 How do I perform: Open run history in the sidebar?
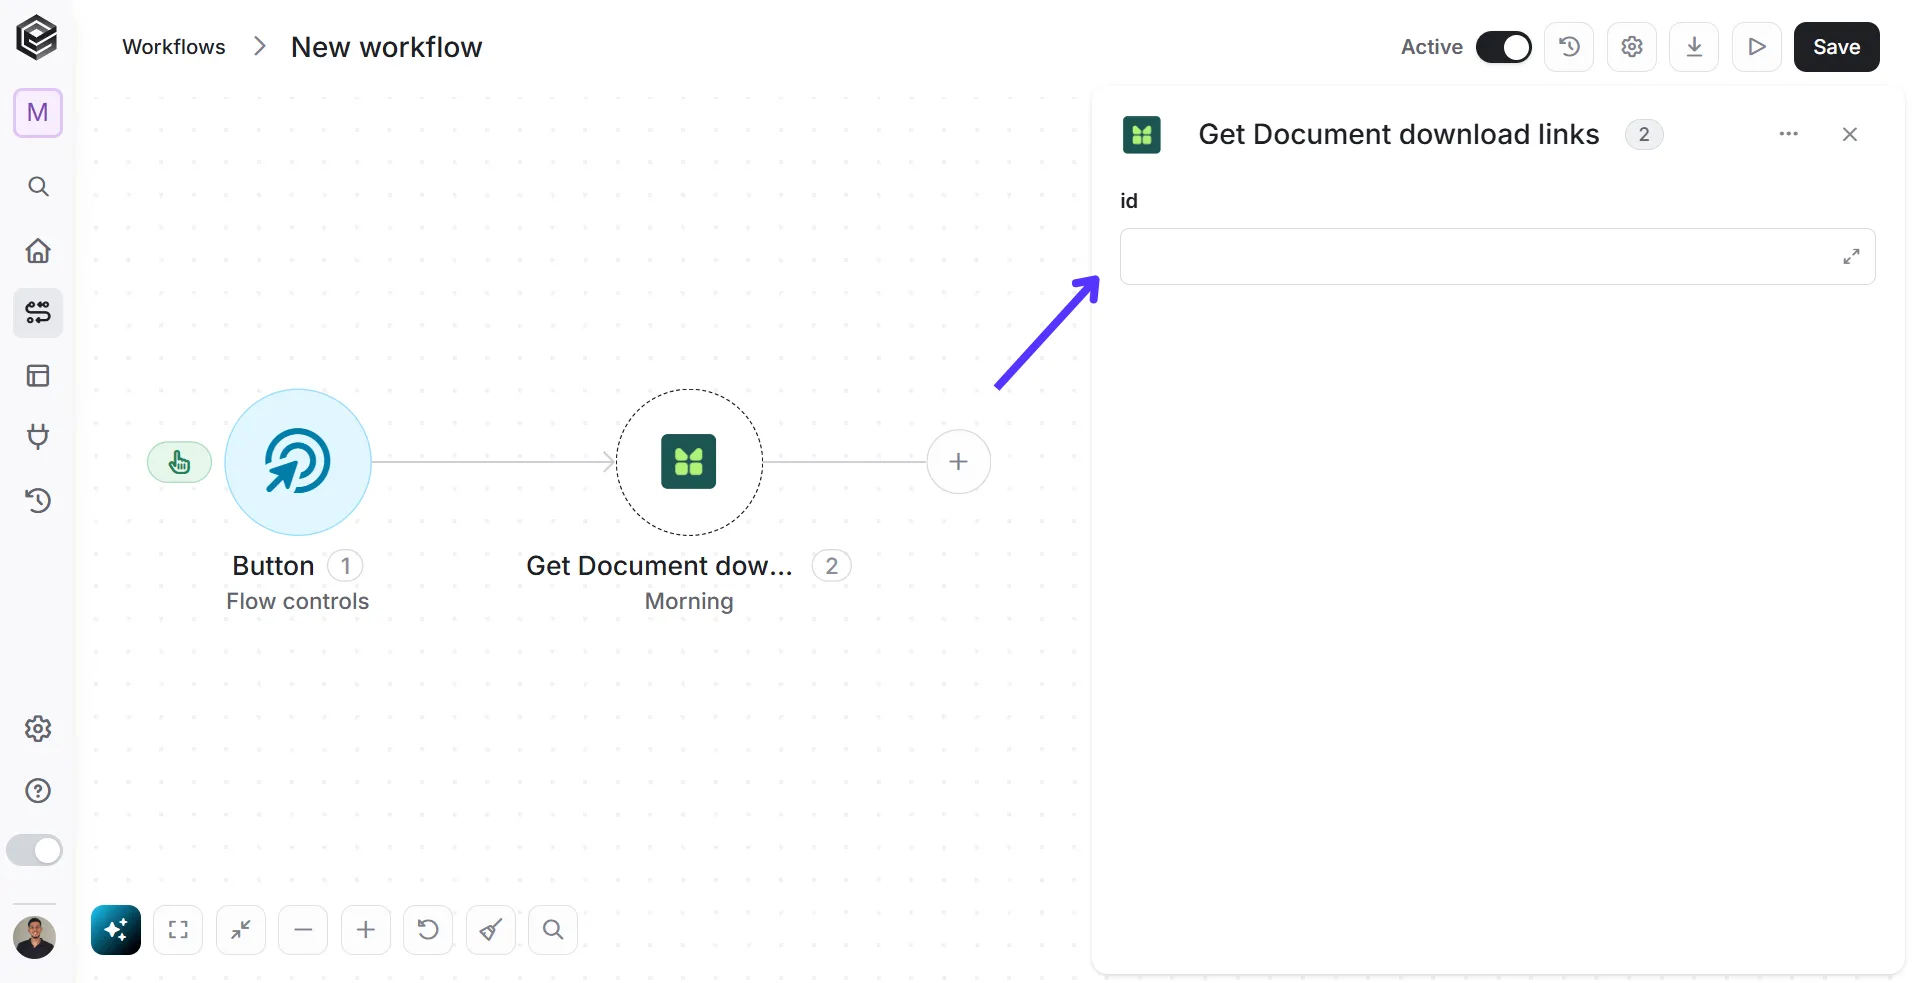[x=38, y=500]
